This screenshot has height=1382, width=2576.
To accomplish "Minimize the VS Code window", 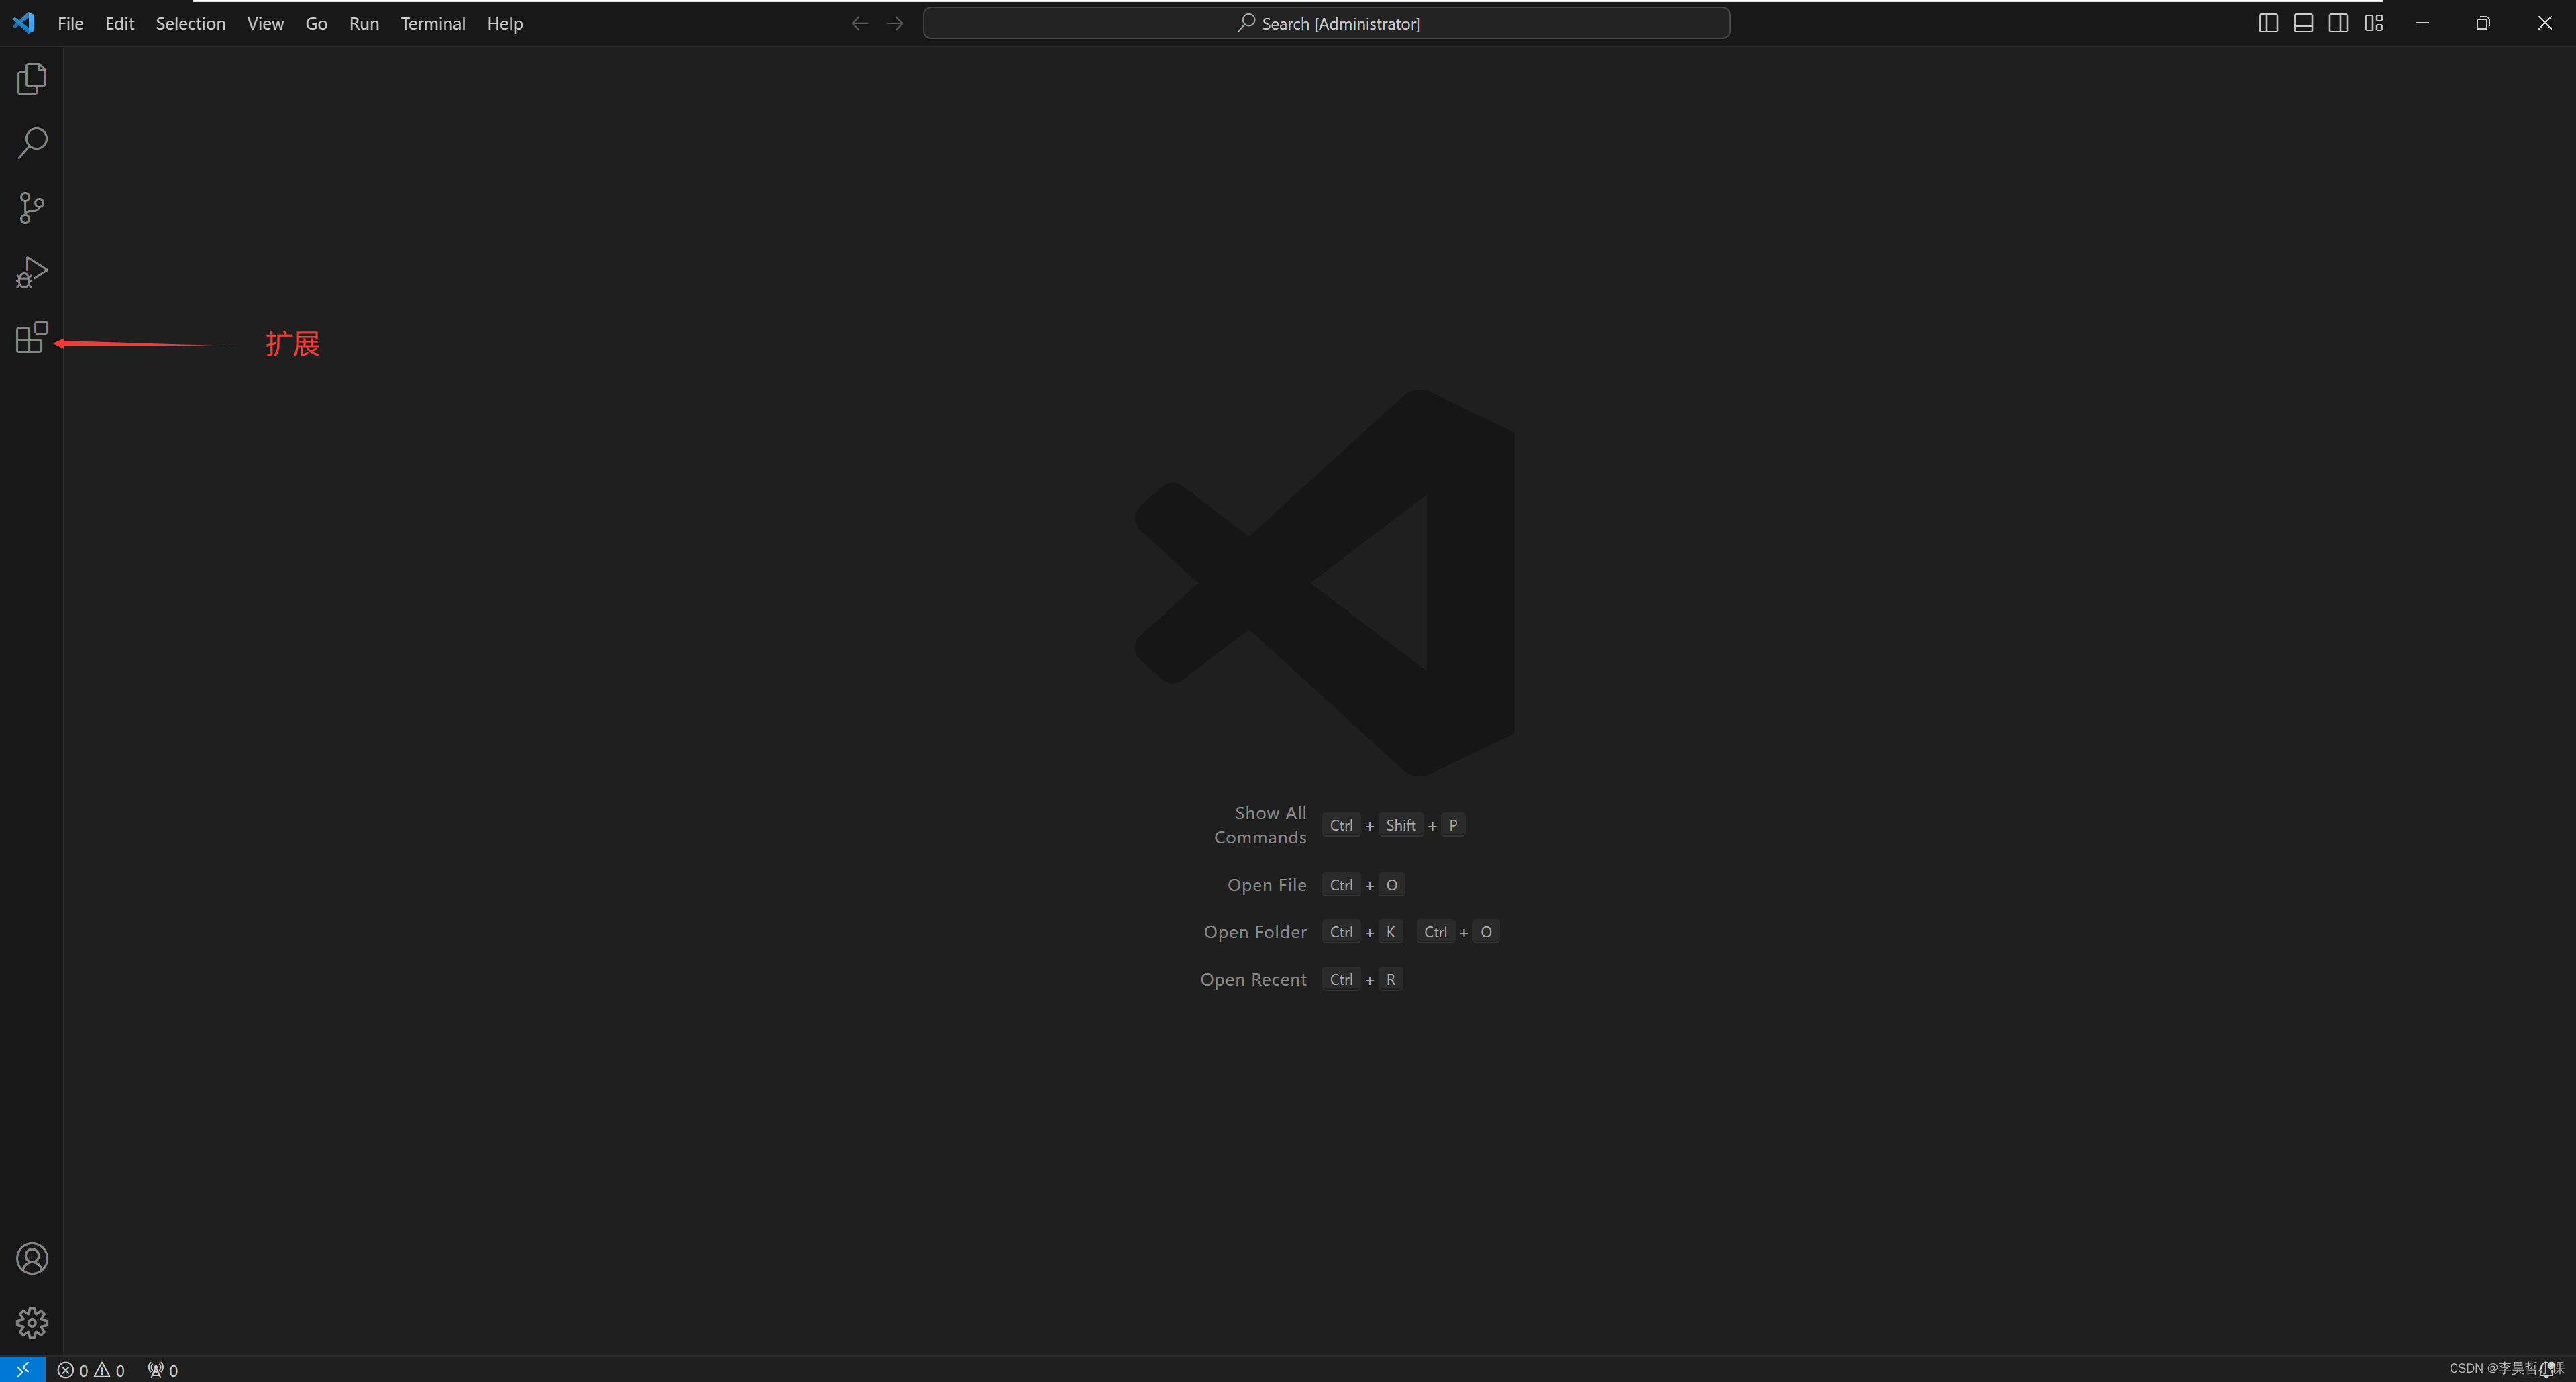I will pyautogui.click(x=2422, y=23).
